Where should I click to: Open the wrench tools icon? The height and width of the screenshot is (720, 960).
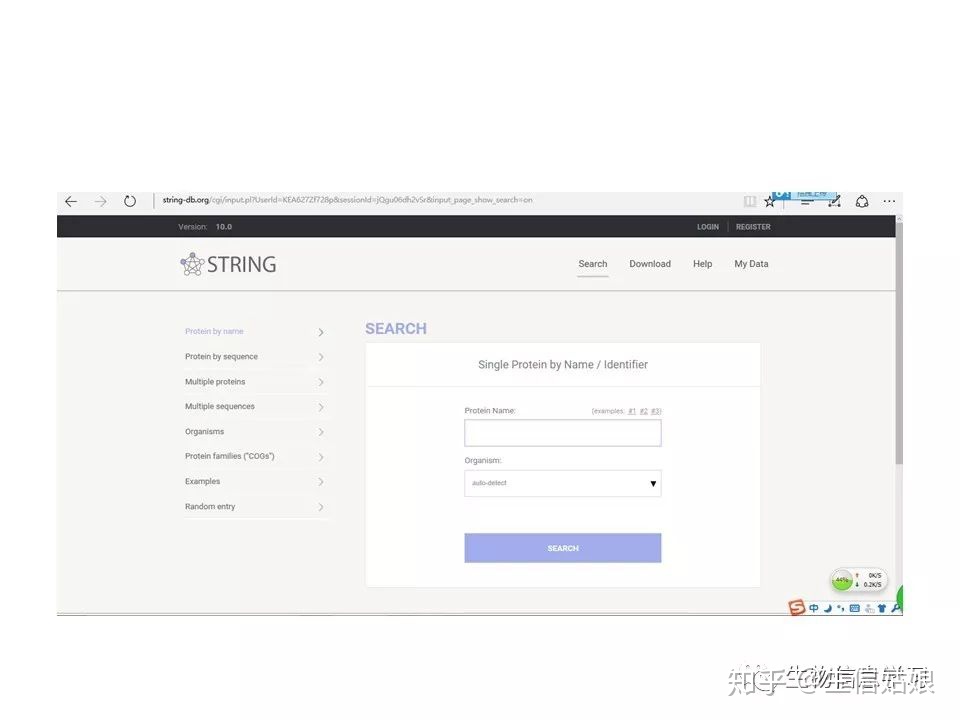pos(896,608)
